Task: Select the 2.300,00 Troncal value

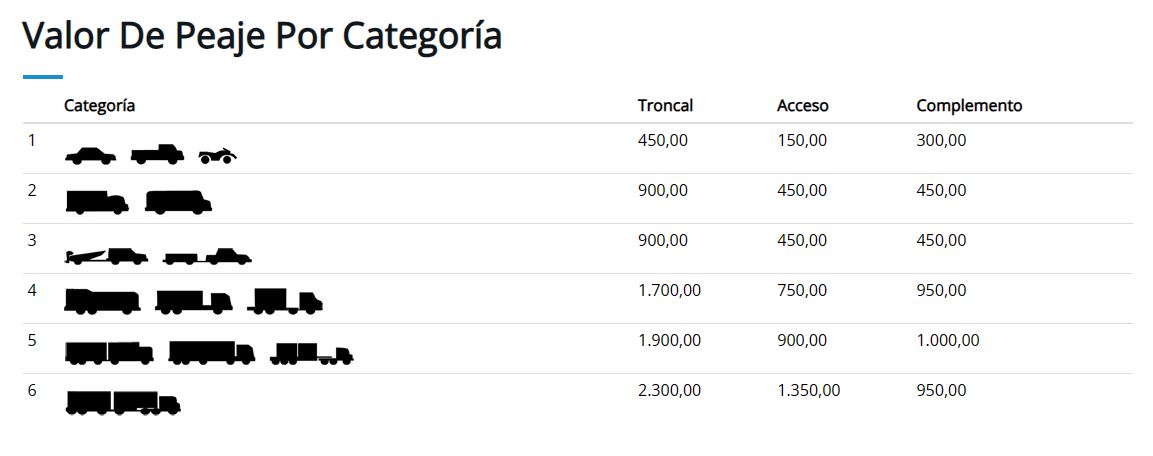Action: coord(669,391)
